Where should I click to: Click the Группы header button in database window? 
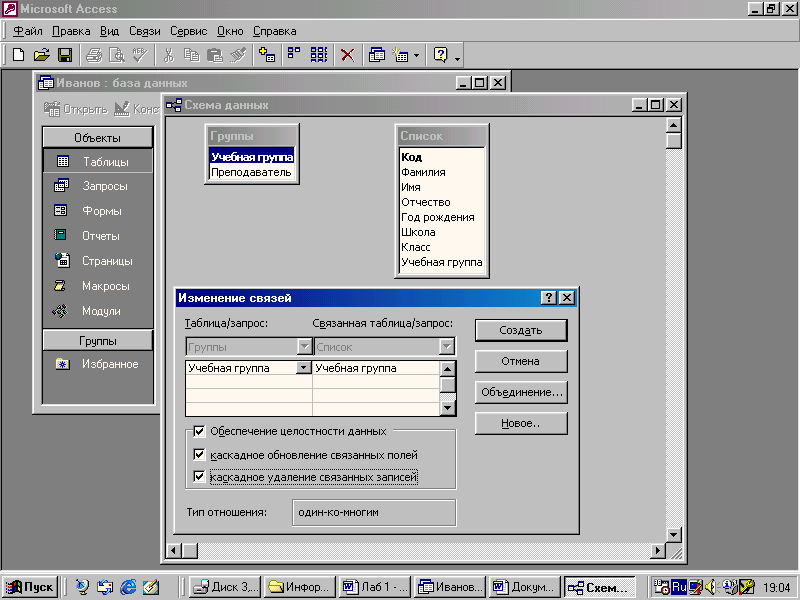tap(97, 341)
